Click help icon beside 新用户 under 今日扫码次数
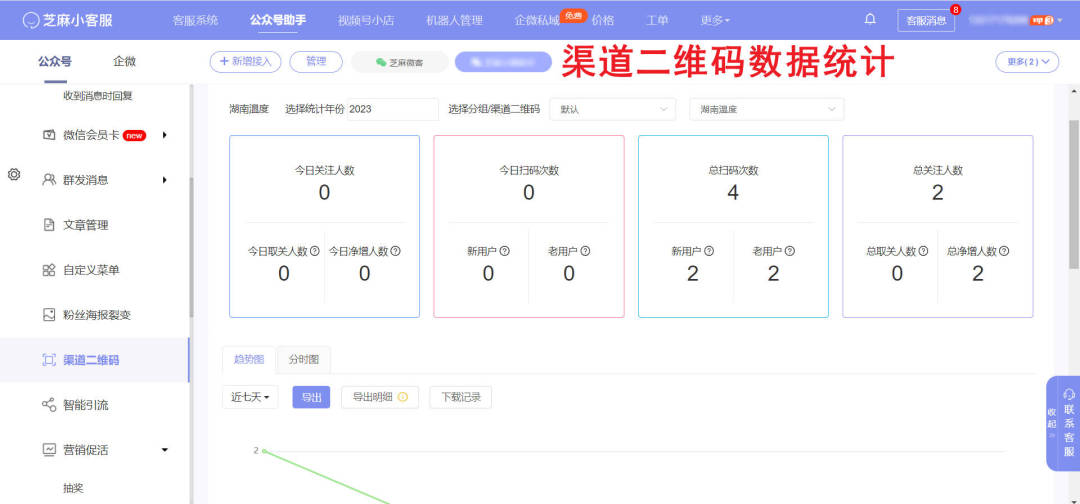This screenshot has width=1080, height=504. [504, 251]
